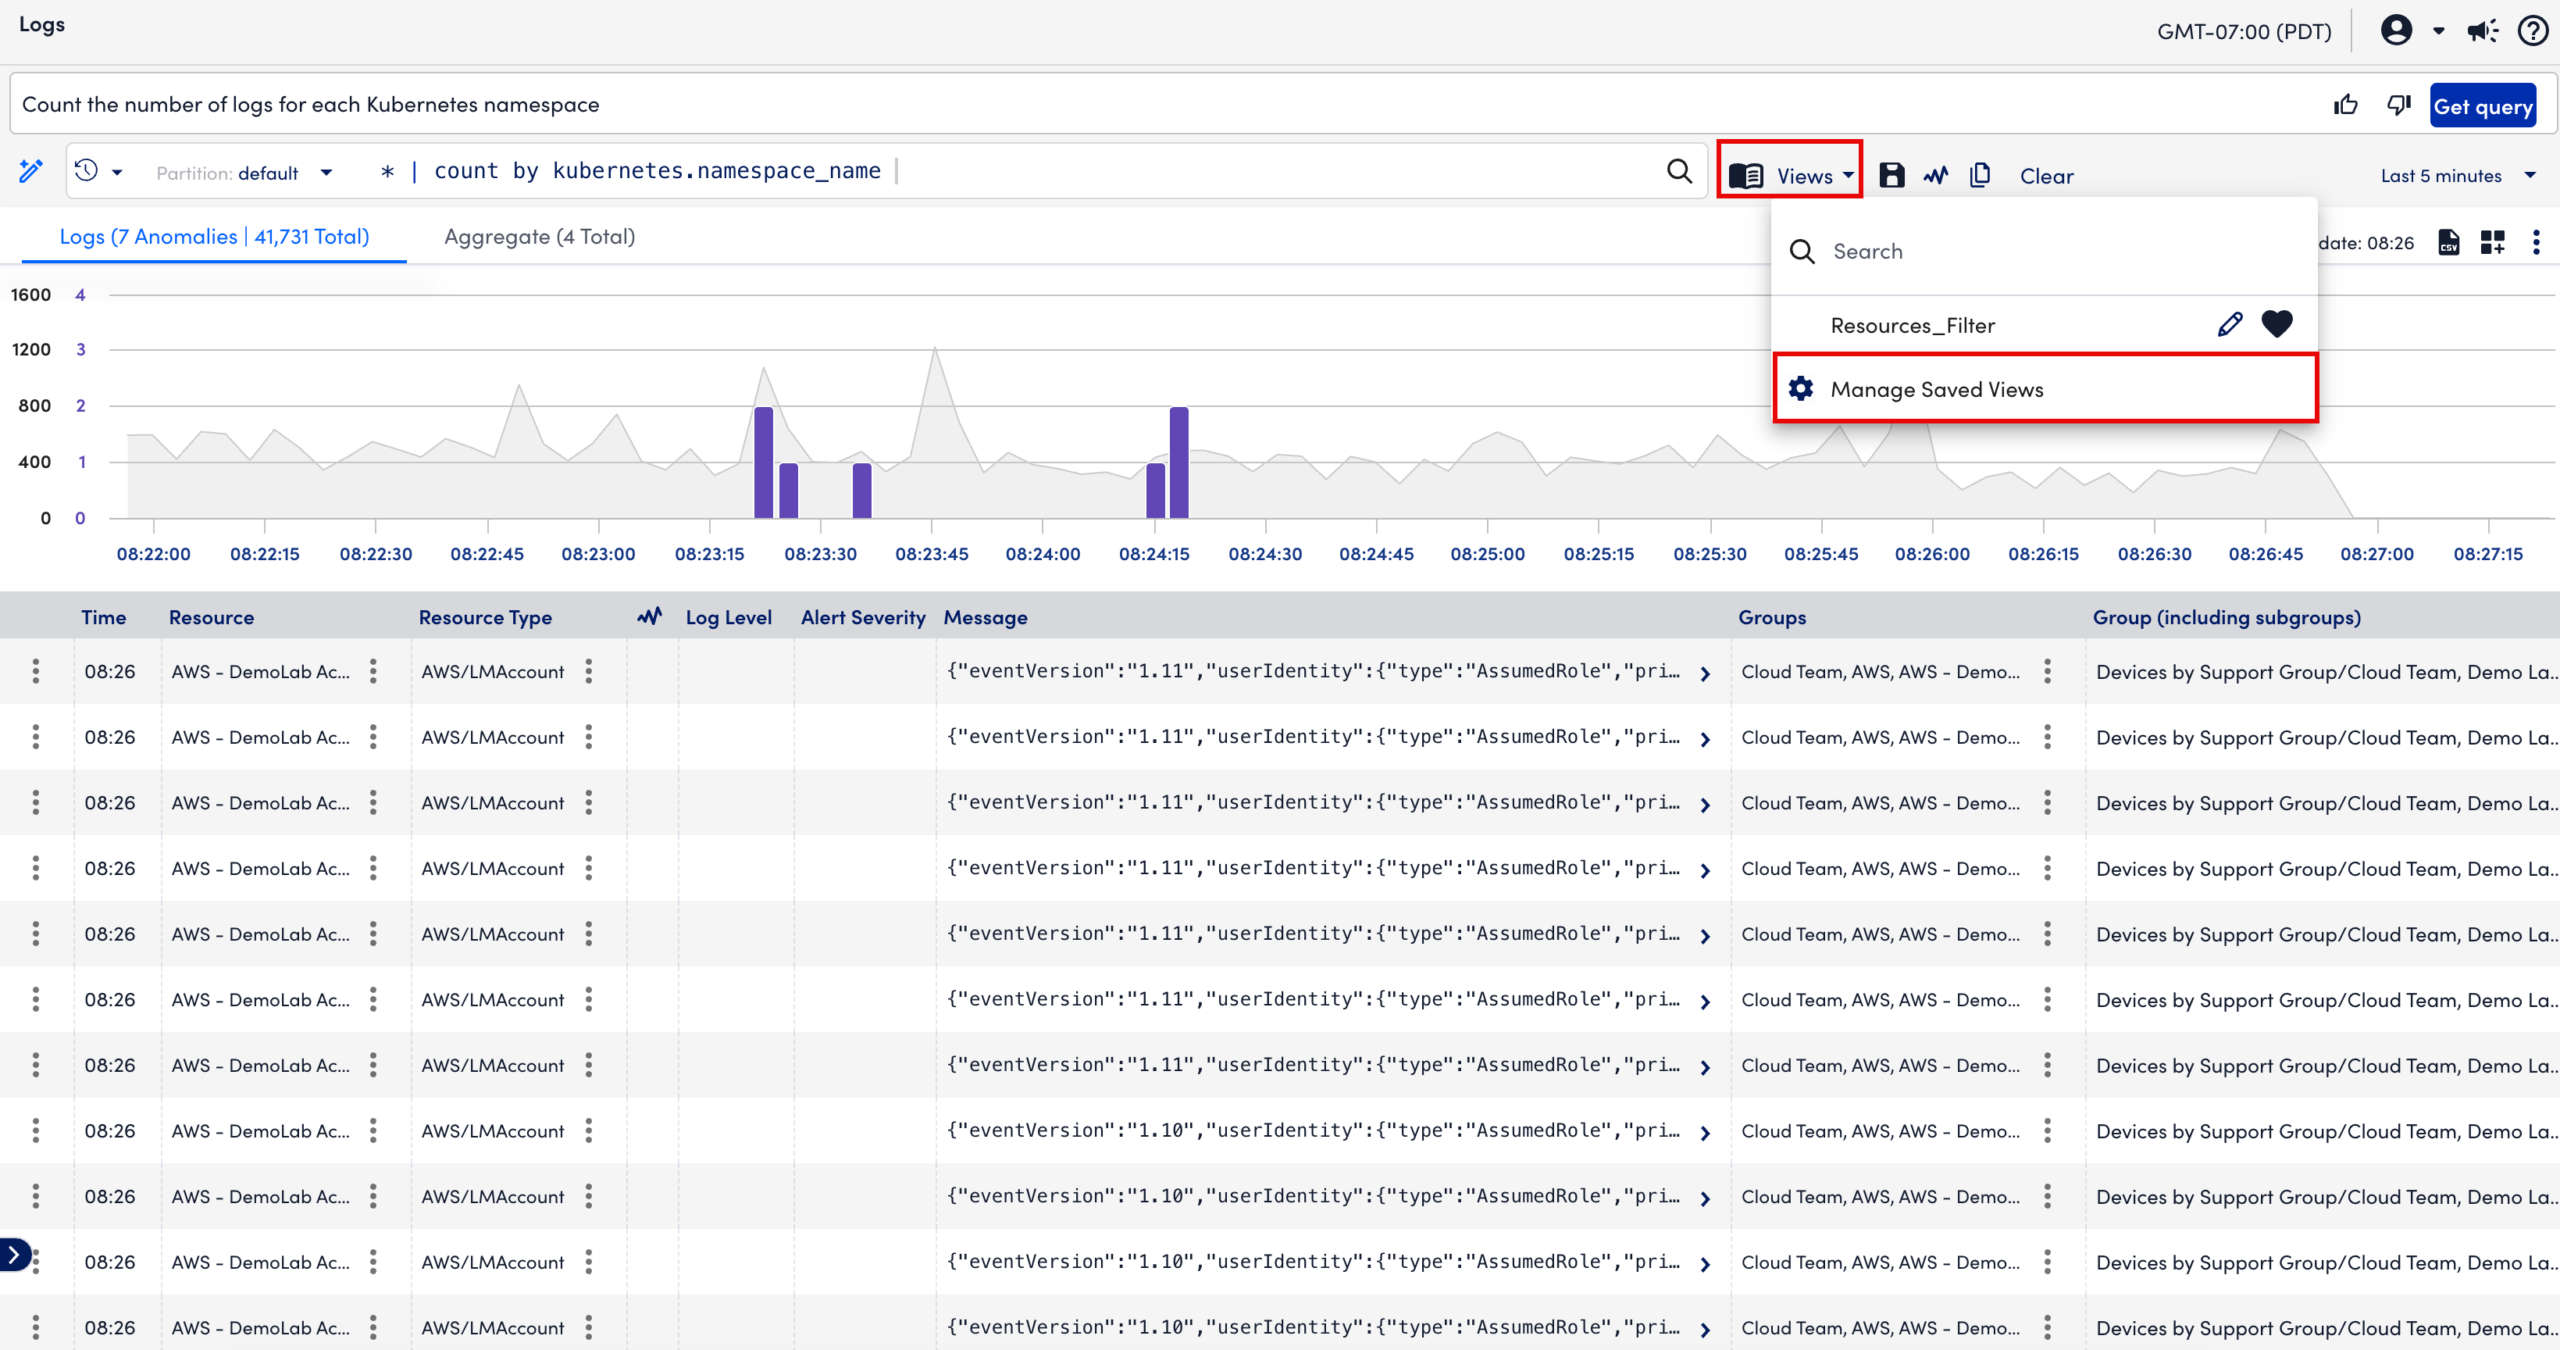Click the anomaly detection icon in toolbar
Viewport: 2560px width, 1350px height.
pos(1936,175)
